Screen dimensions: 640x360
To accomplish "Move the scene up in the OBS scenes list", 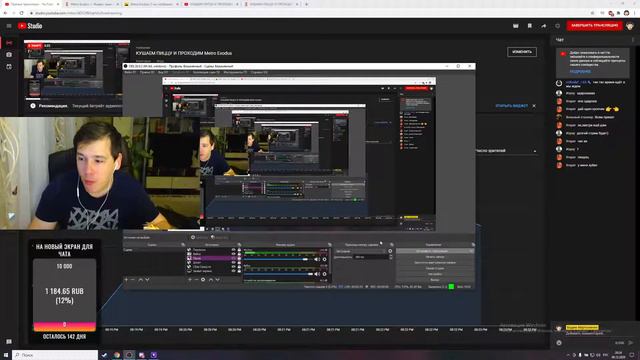I will pos(140,280).
